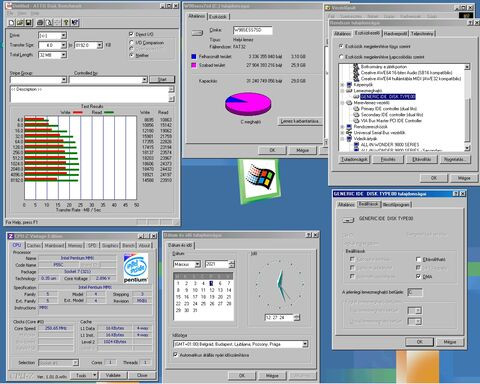Viewport: 480px width, 384px height.
Task: Select day 12 in the calendar
Action: tap(211, 290)
